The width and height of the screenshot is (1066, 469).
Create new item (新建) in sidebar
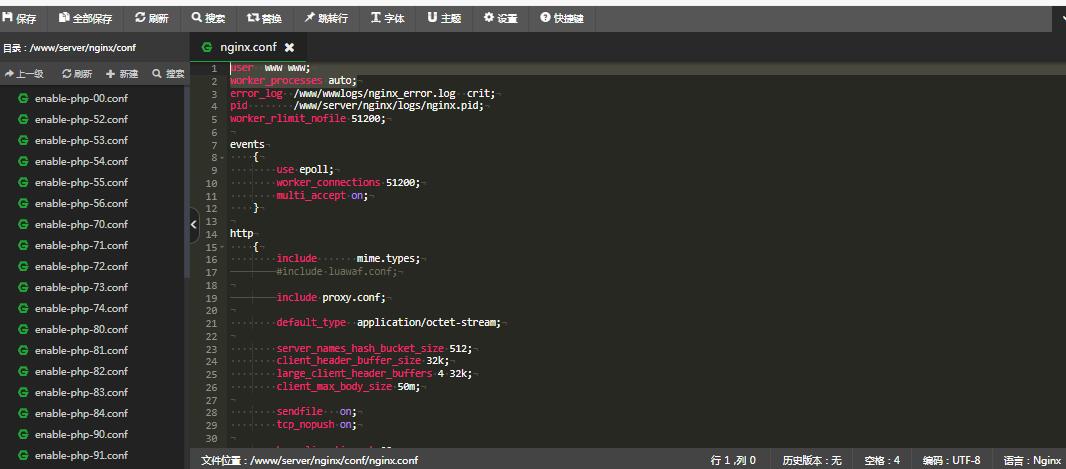[x=122, y=73]
